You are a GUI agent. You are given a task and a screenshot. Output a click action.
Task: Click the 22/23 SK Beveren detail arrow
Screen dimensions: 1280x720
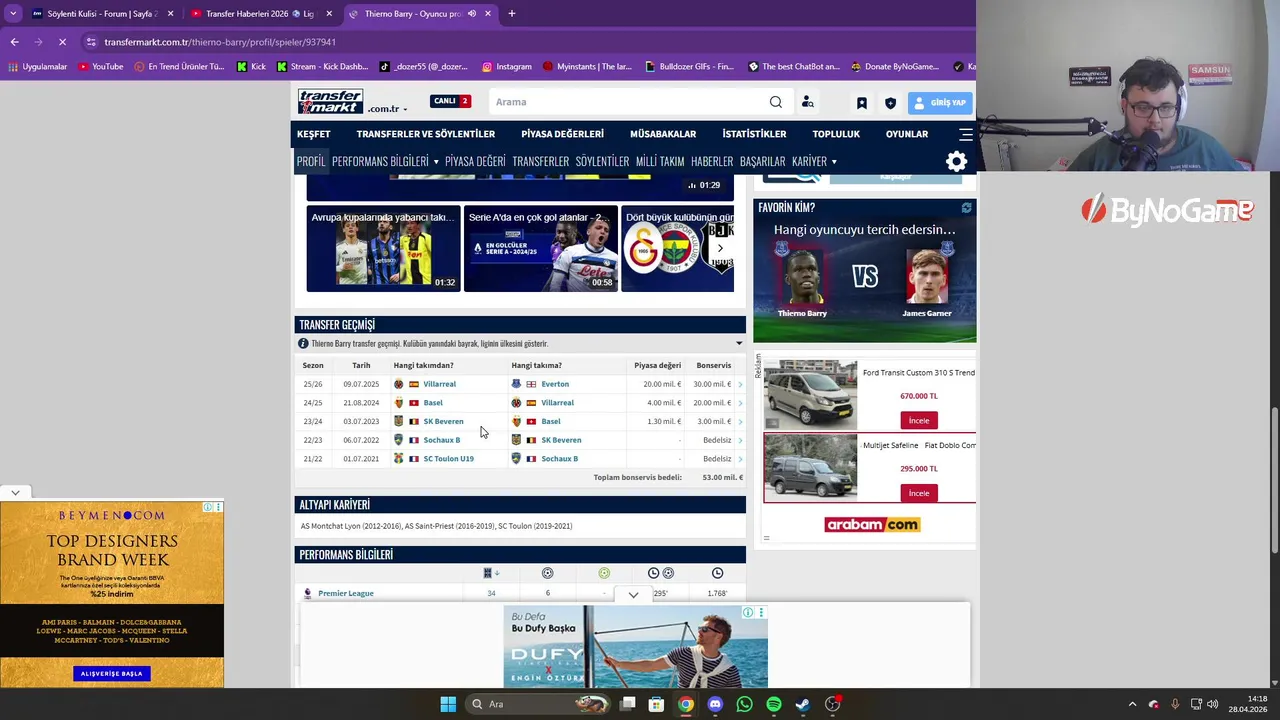coord(740,440)
